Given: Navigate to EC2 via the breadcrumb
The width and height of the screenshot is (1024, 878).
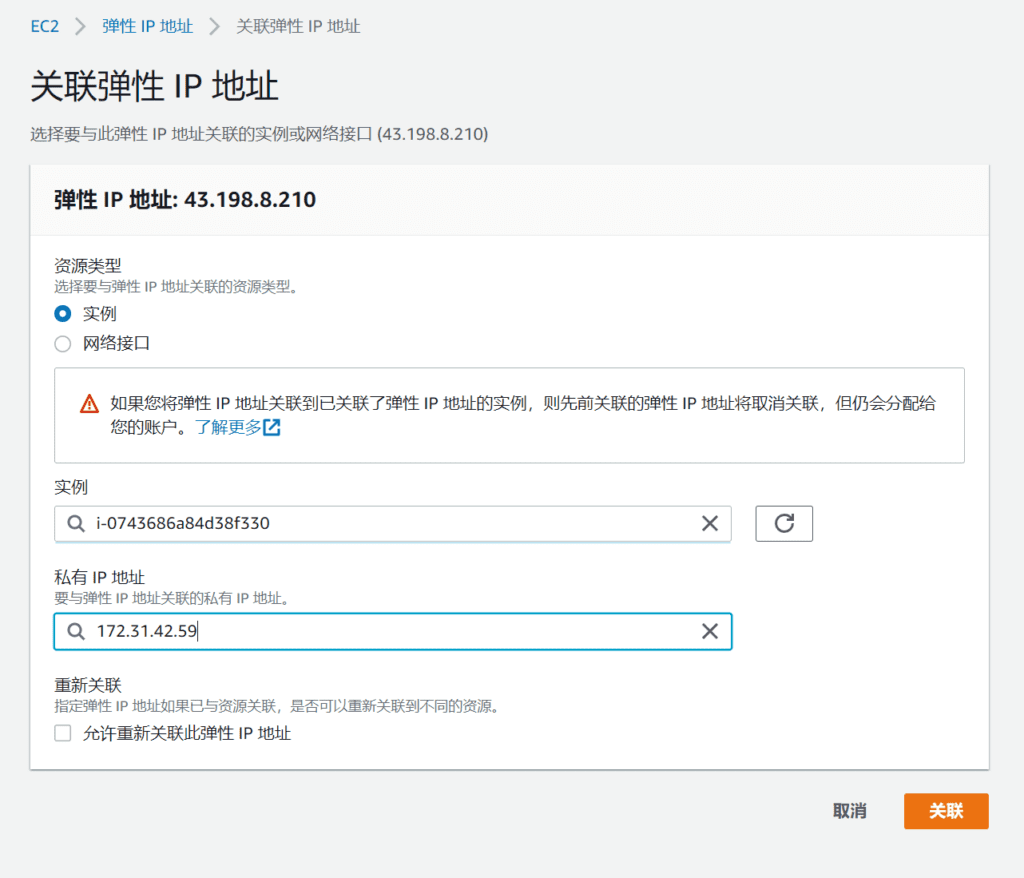Looking at the screenshot, I should coord(44,26).
